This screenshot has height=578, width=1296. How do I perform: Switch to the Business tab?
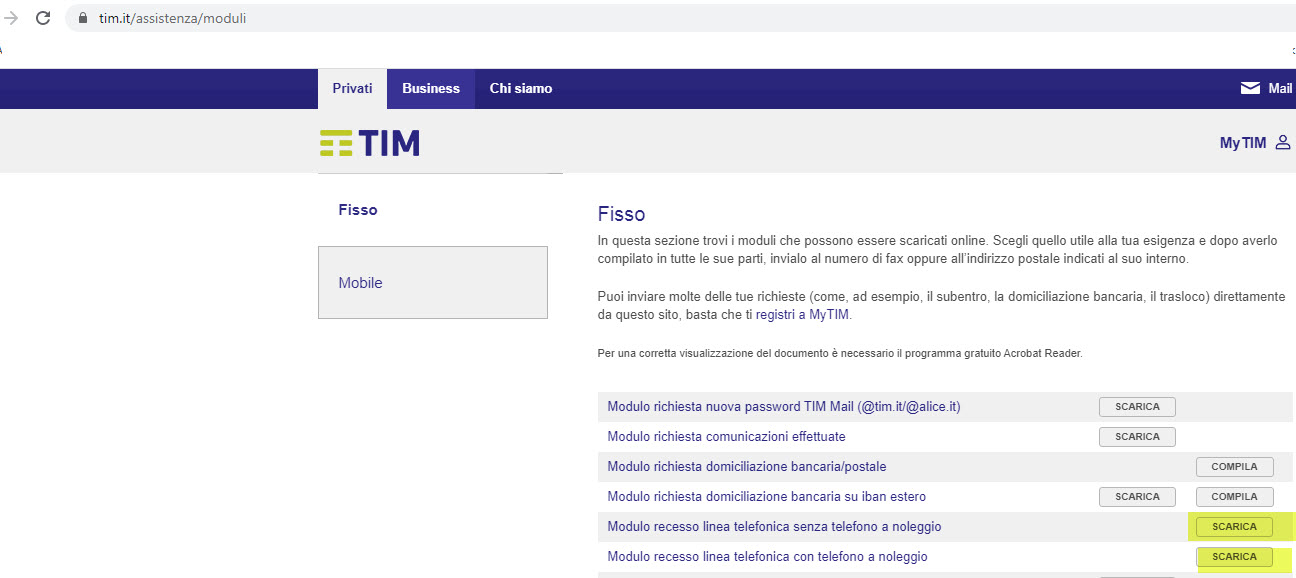pyautogui.click(x=431, y=89)
